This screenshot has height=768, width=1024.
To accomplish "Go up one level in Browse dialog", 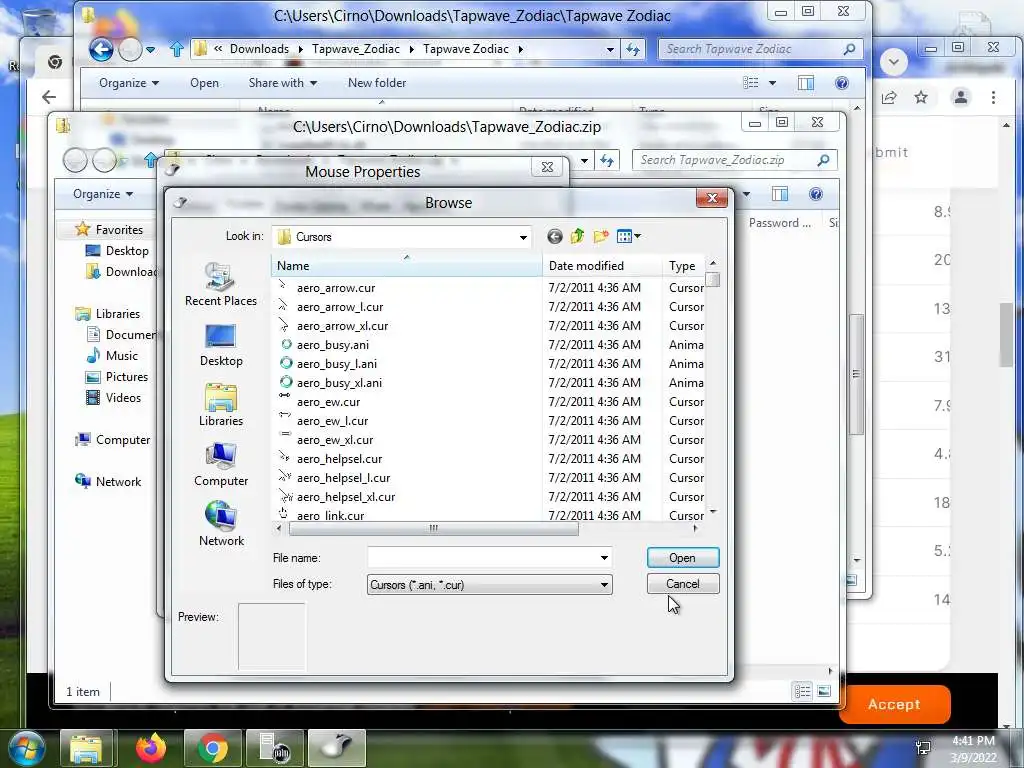I will (x=577, y=236).
